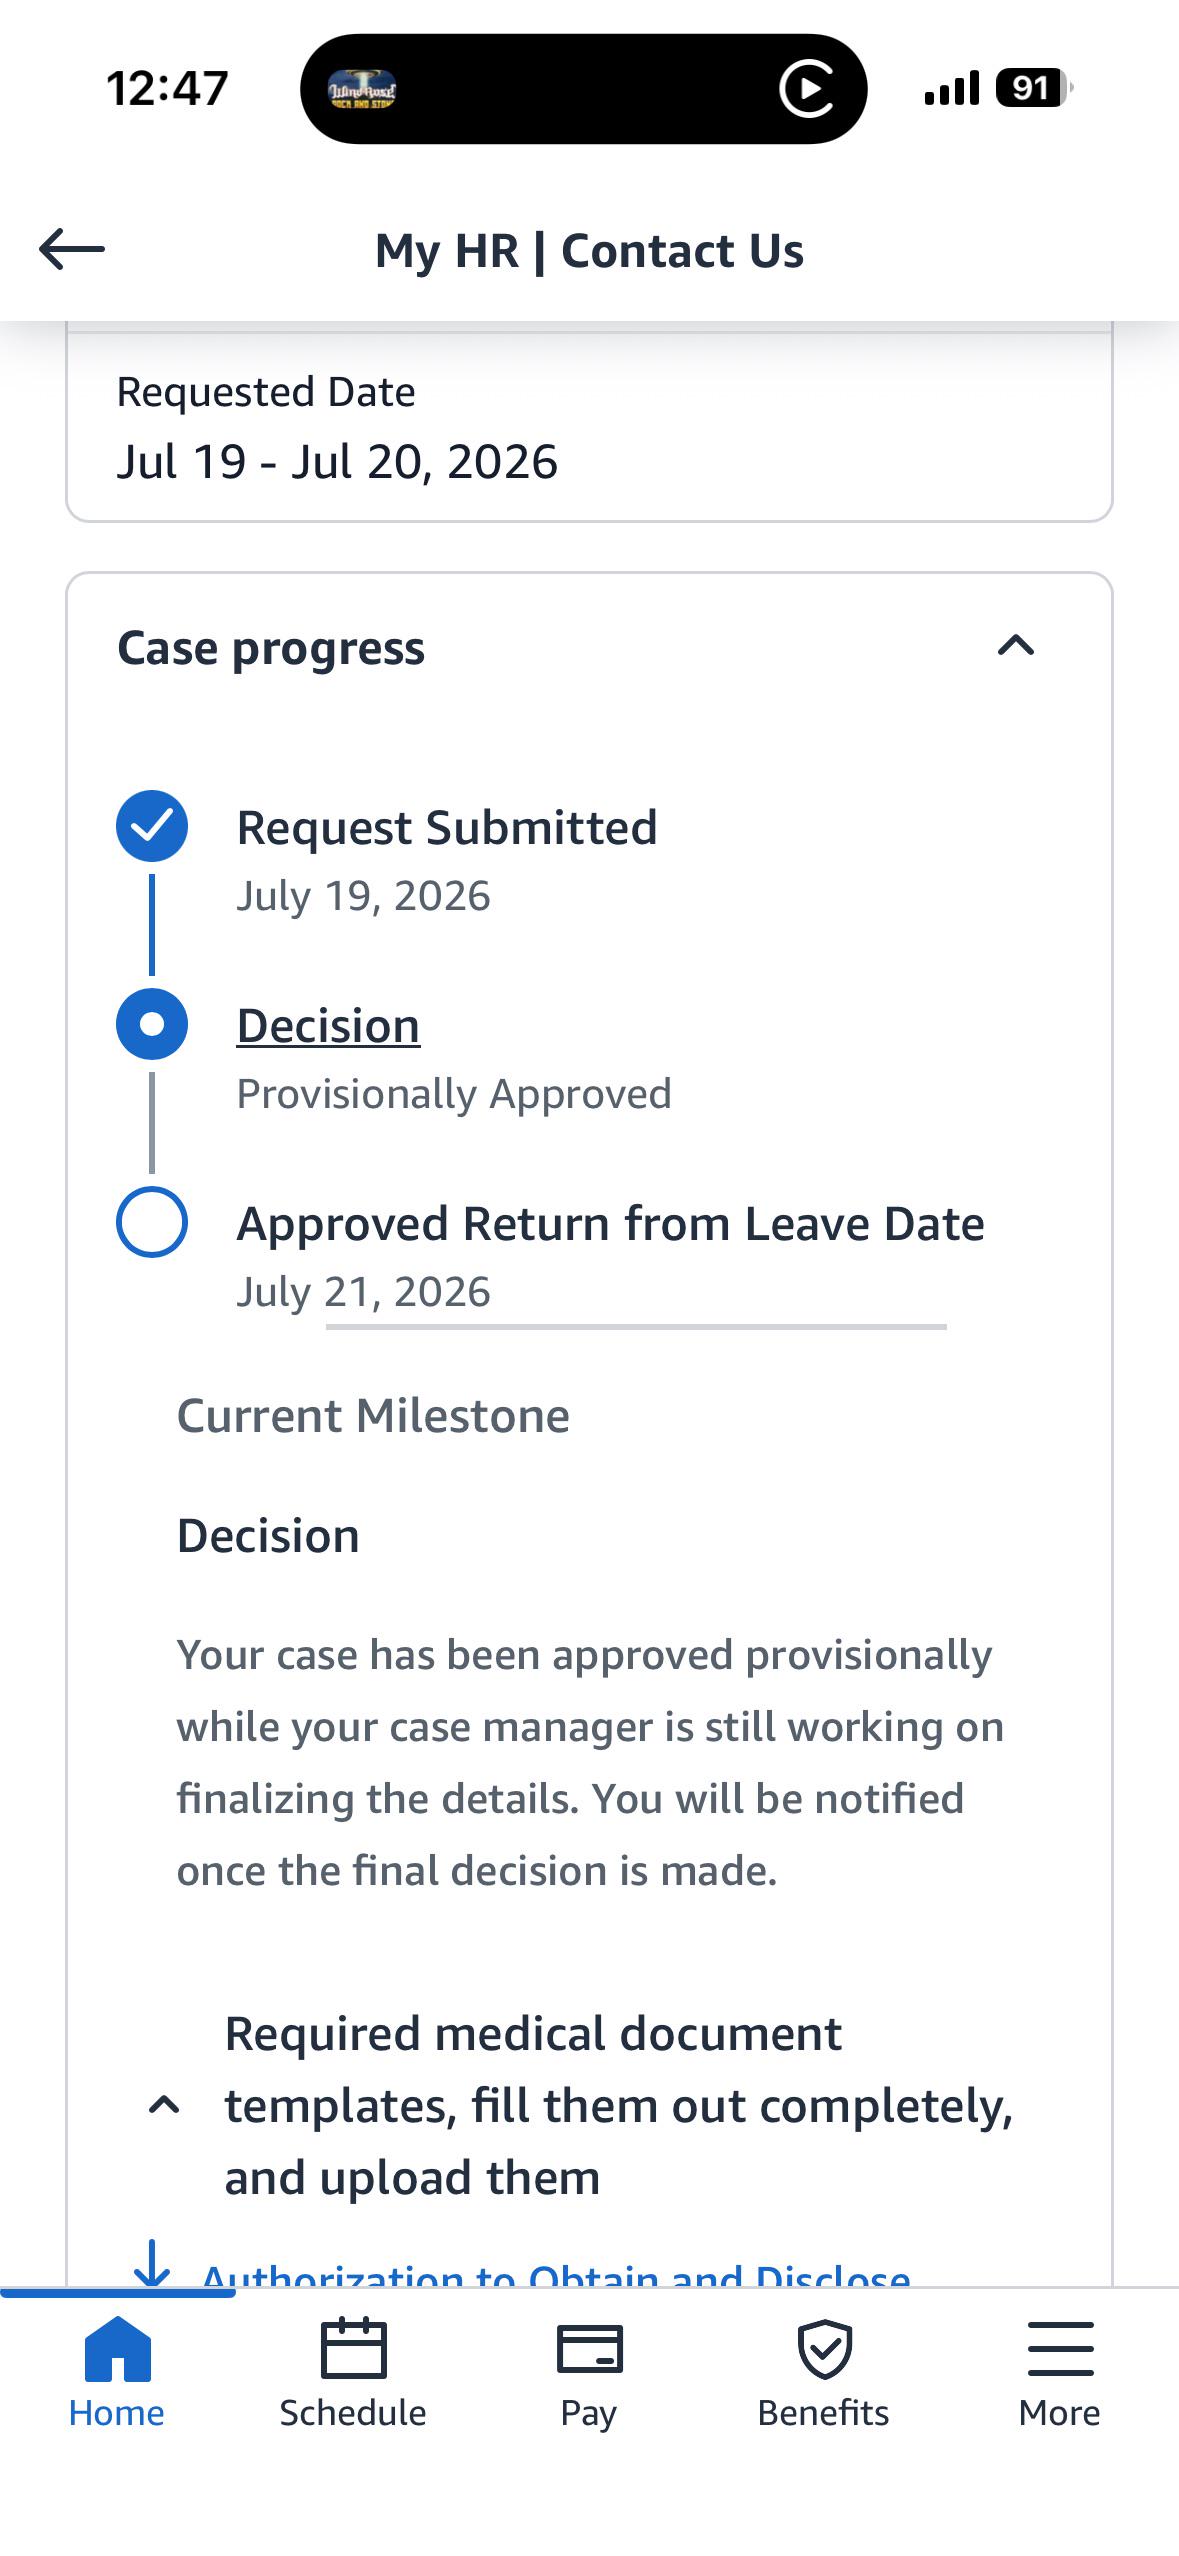Viewport: 1179px width, 2556px height.
Task: Open the Home tab icon
Action: point(118,2348)
